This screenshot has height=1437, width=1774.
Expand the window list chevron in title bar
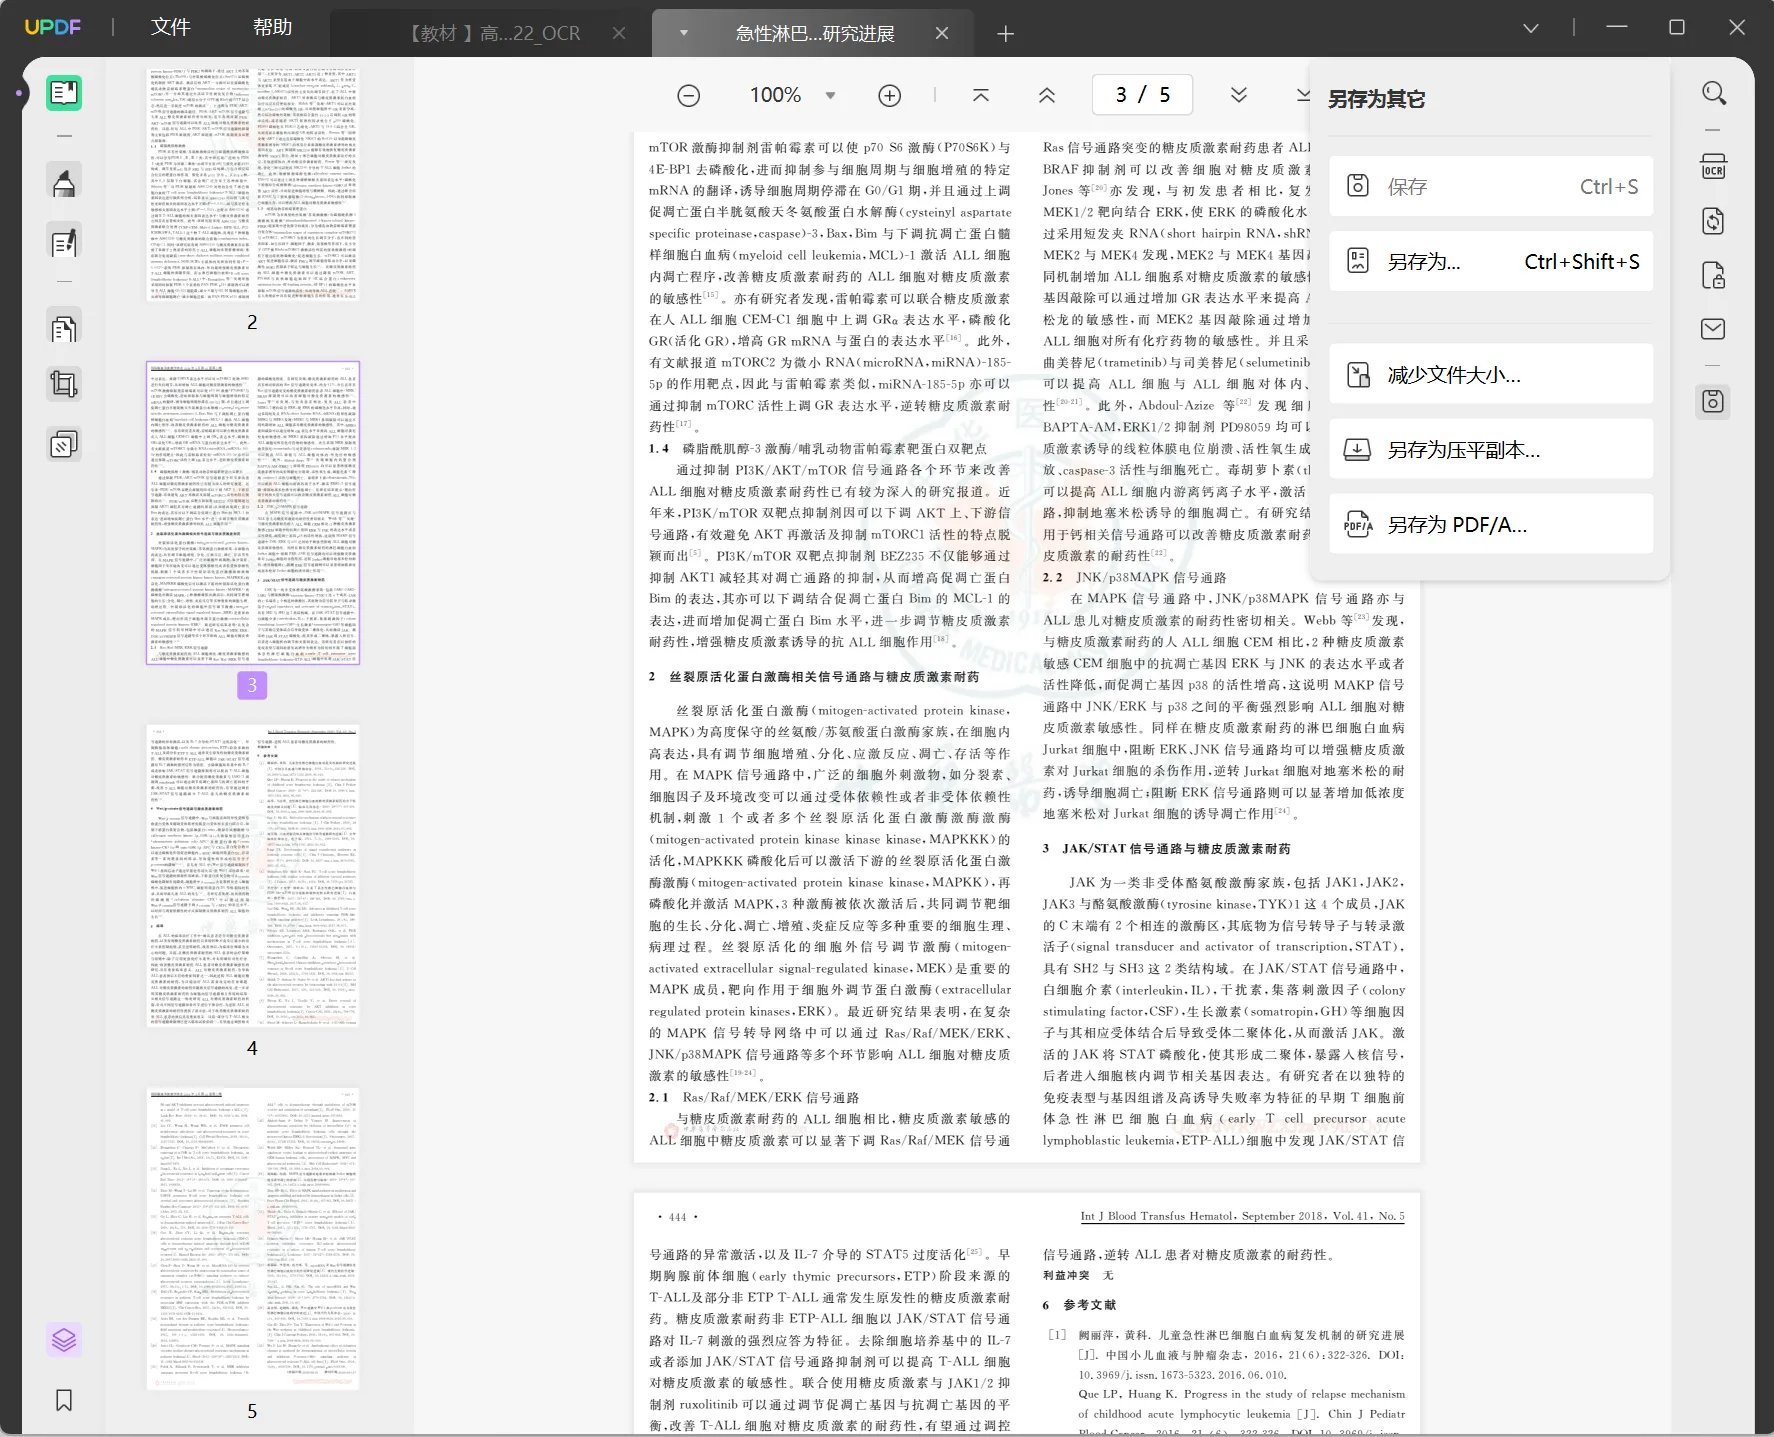click(x=1530, y=29)
